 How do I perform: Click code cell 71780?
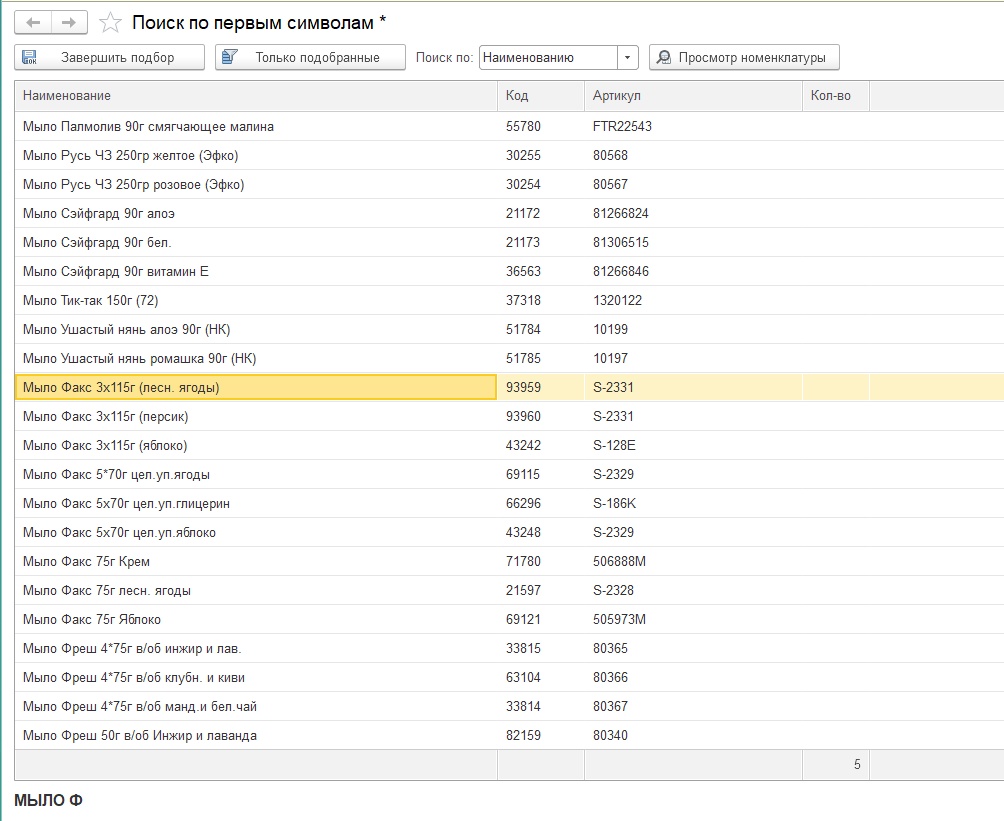[540, 562]
